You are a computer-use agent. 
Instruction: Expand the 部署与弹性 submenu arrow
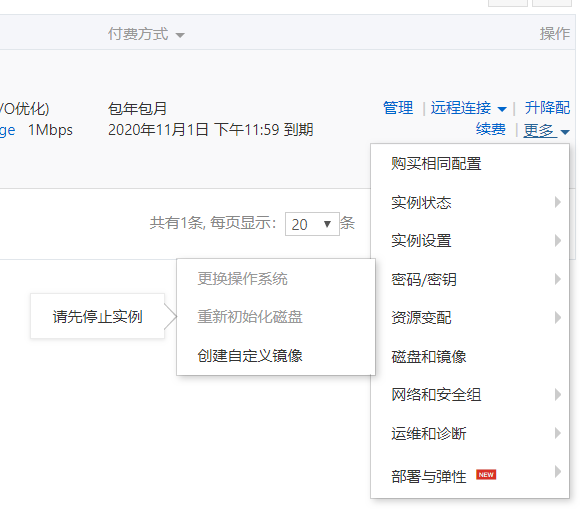(x=557, y=472)
